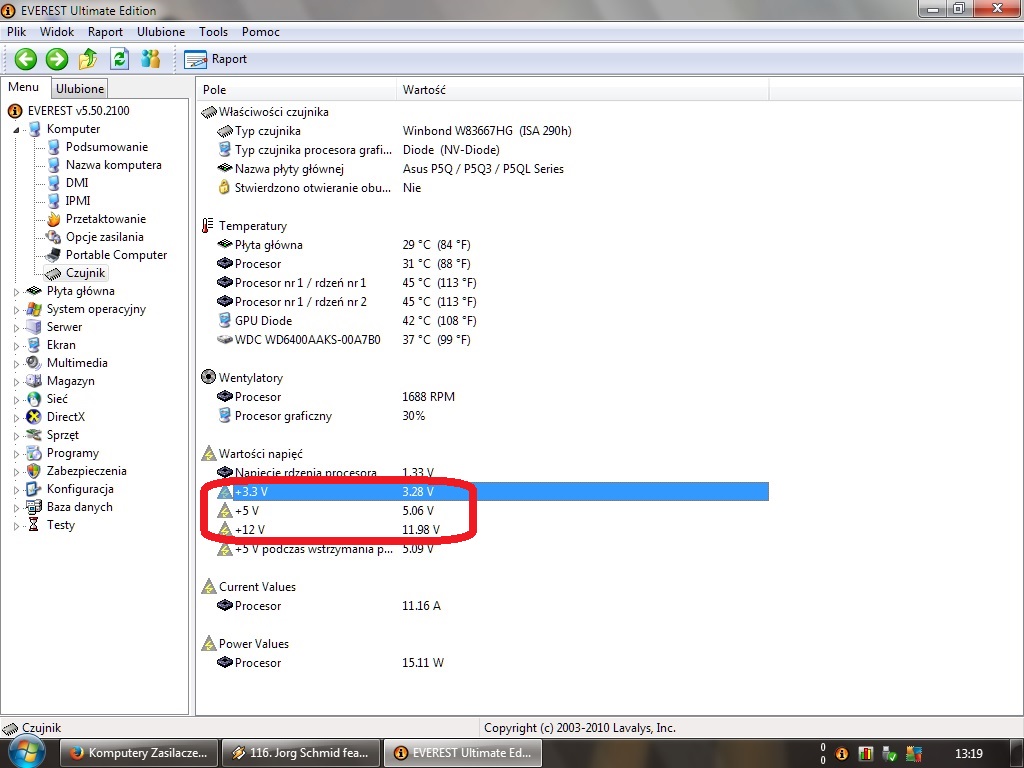
Task: Click the DirectX logo icon in tree
Action: (x=33, y=417)
